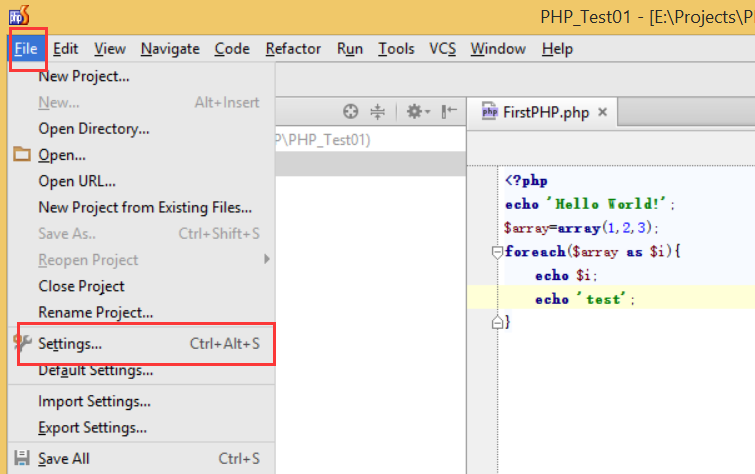Click the PHP file icon on FirstPHP.php tab
755x474 pixels.
[x=490, y=112]
